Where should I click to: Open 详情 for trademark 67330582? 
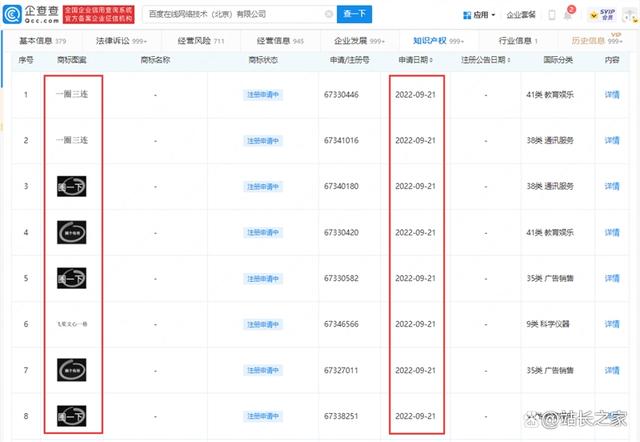612,278
